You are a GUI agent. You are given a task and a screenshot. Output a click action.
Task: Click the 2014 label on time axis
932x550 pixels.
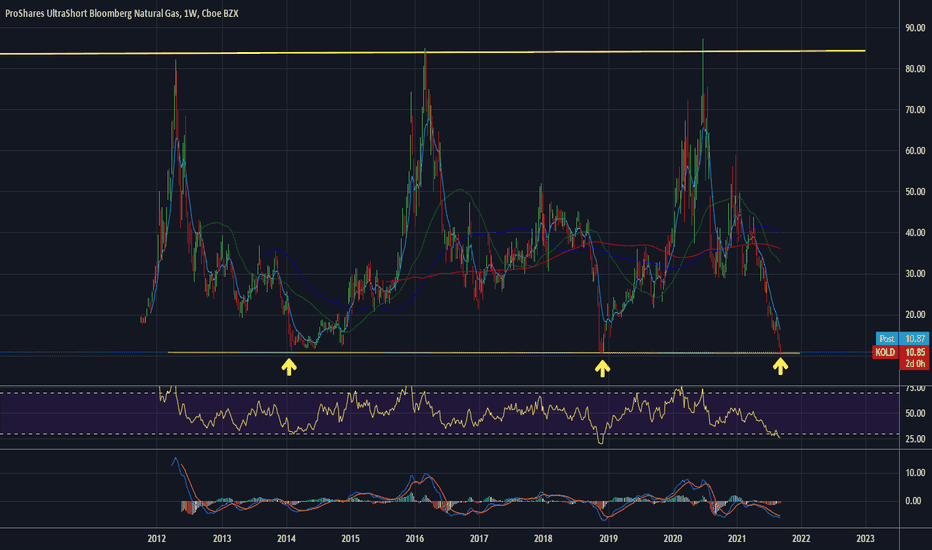(286, 539)
